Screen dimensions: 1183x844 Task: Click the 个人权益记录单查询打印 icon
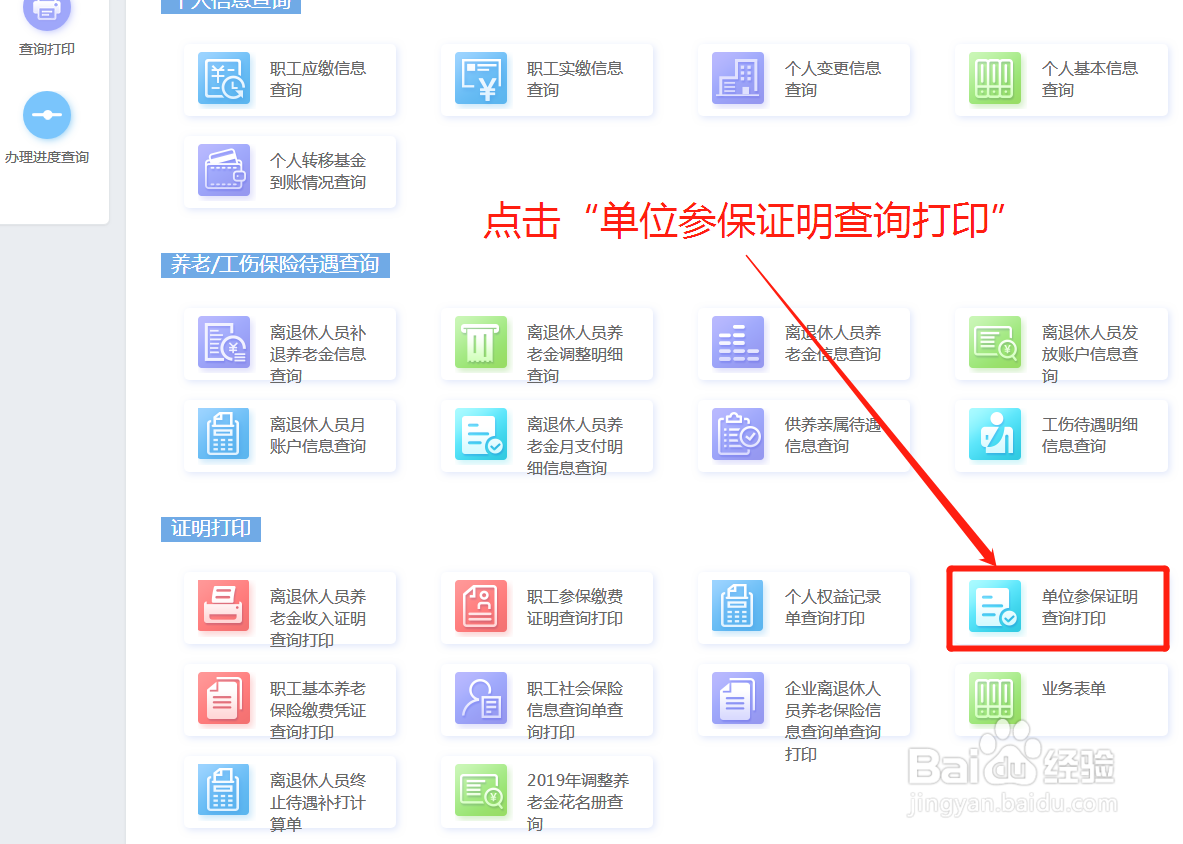tap(738, 606)
